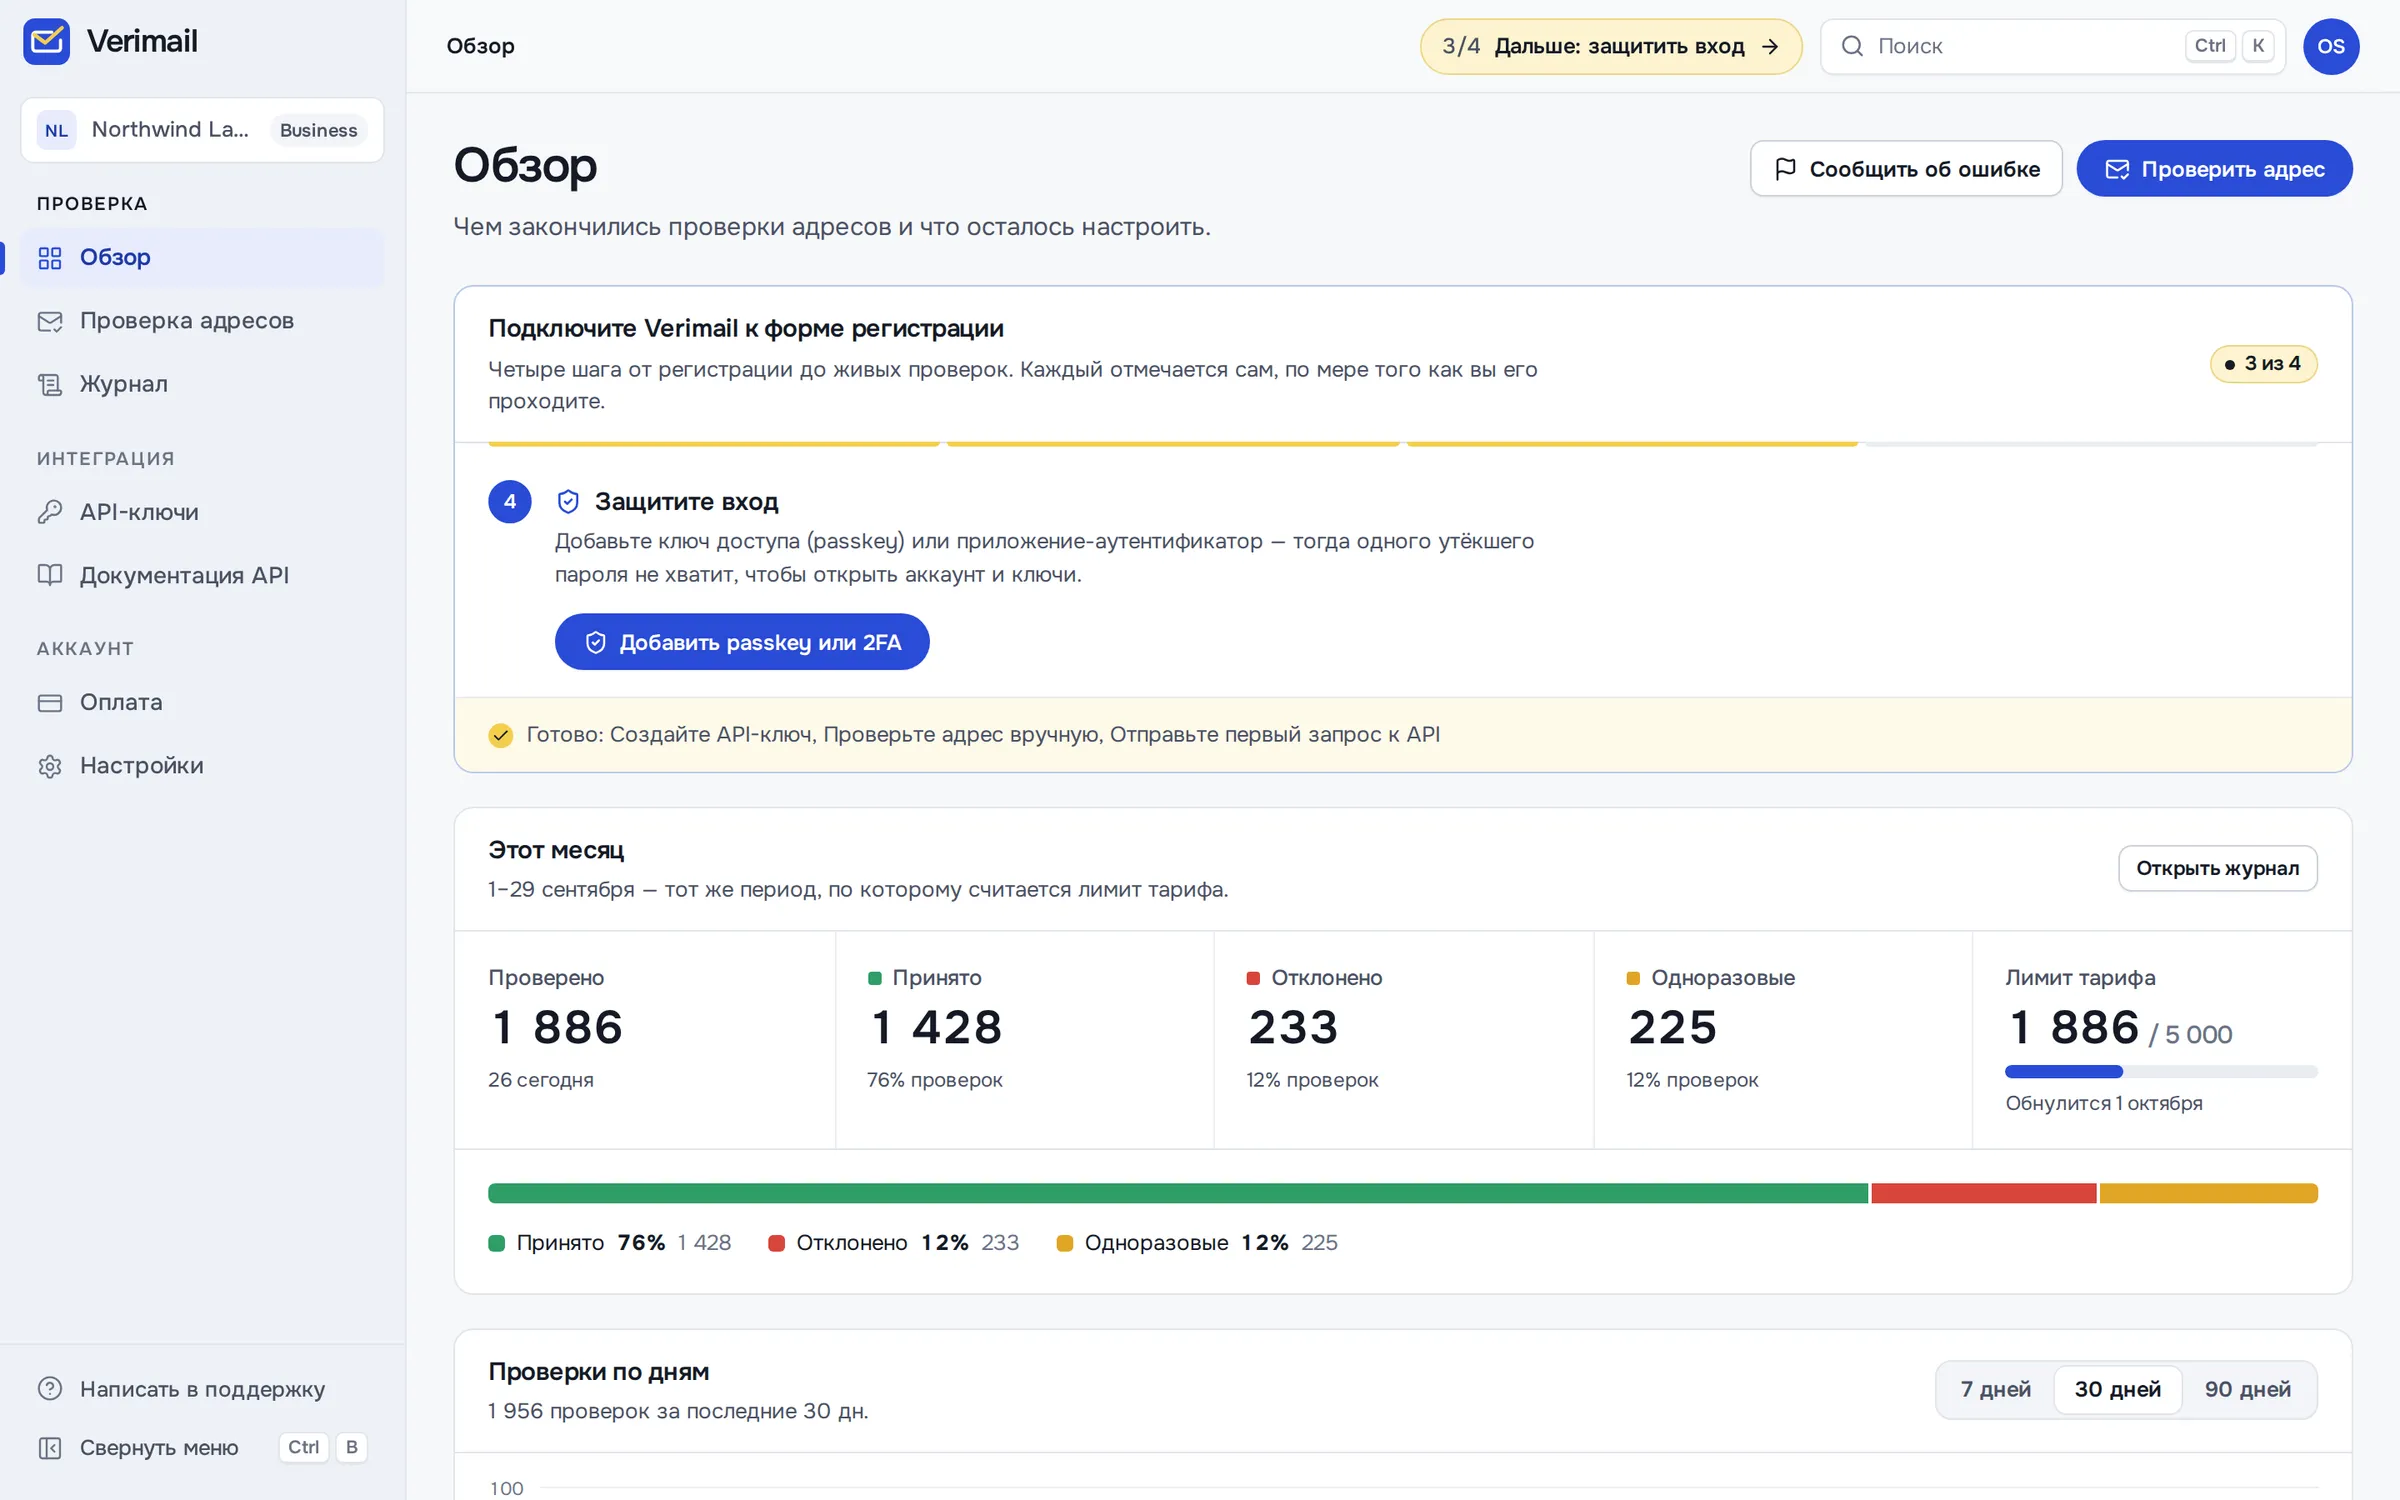This screenshot has height=1500, width=2400.
Task: Click the green Принято segment of distribution bar
Action: coord(1178,1193)
